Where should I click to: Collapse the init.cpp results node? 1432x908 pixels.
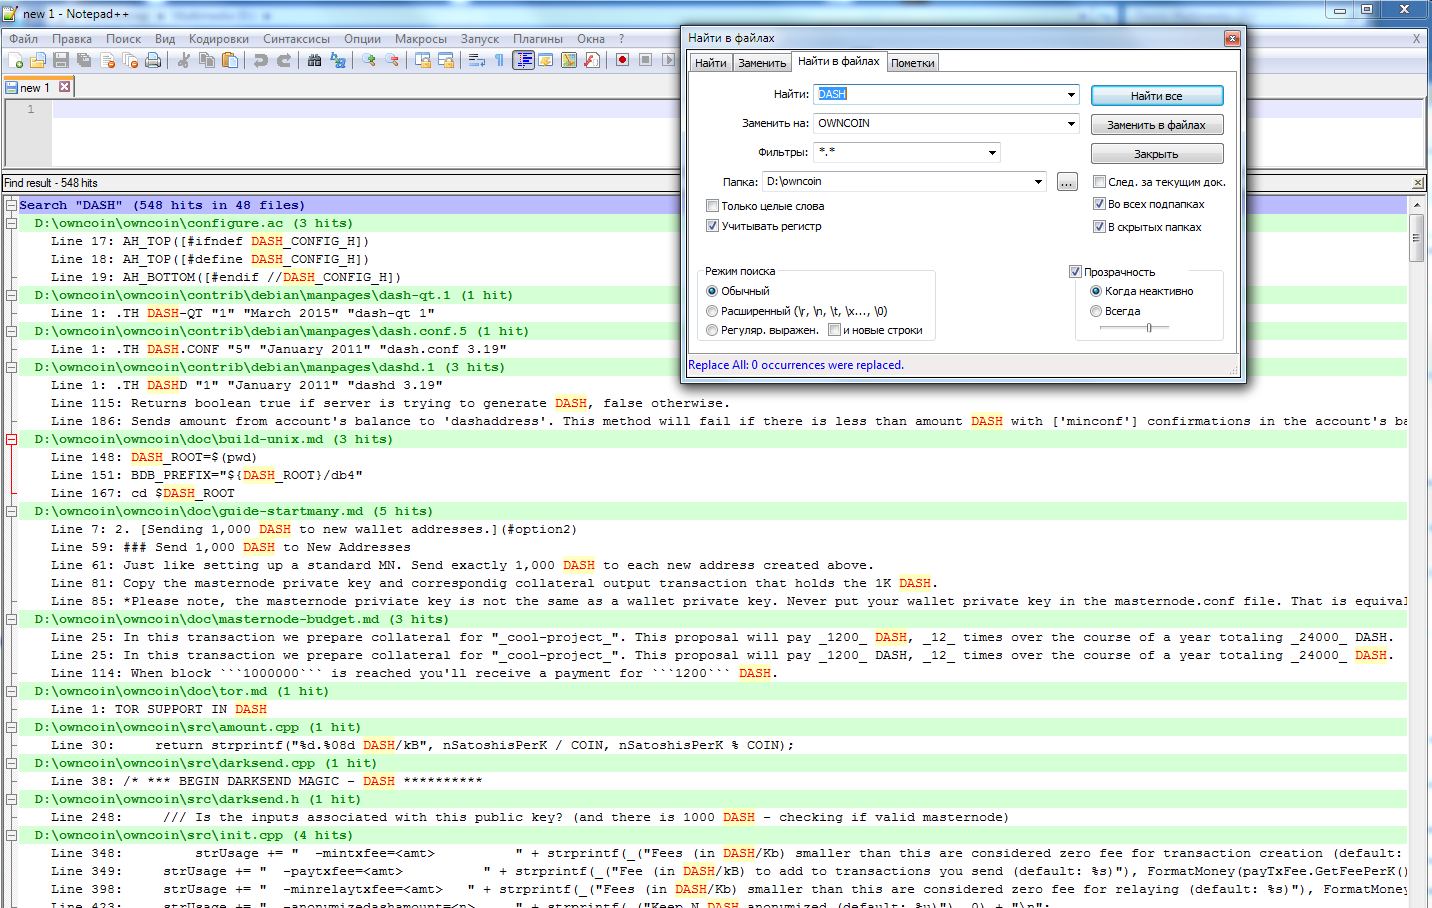click(x=11, y=835)
